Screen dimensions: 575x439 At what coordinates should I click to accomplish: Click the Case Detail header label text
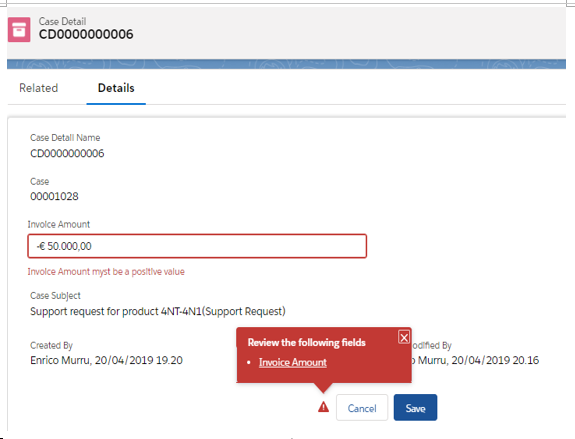tap(62, 21)
